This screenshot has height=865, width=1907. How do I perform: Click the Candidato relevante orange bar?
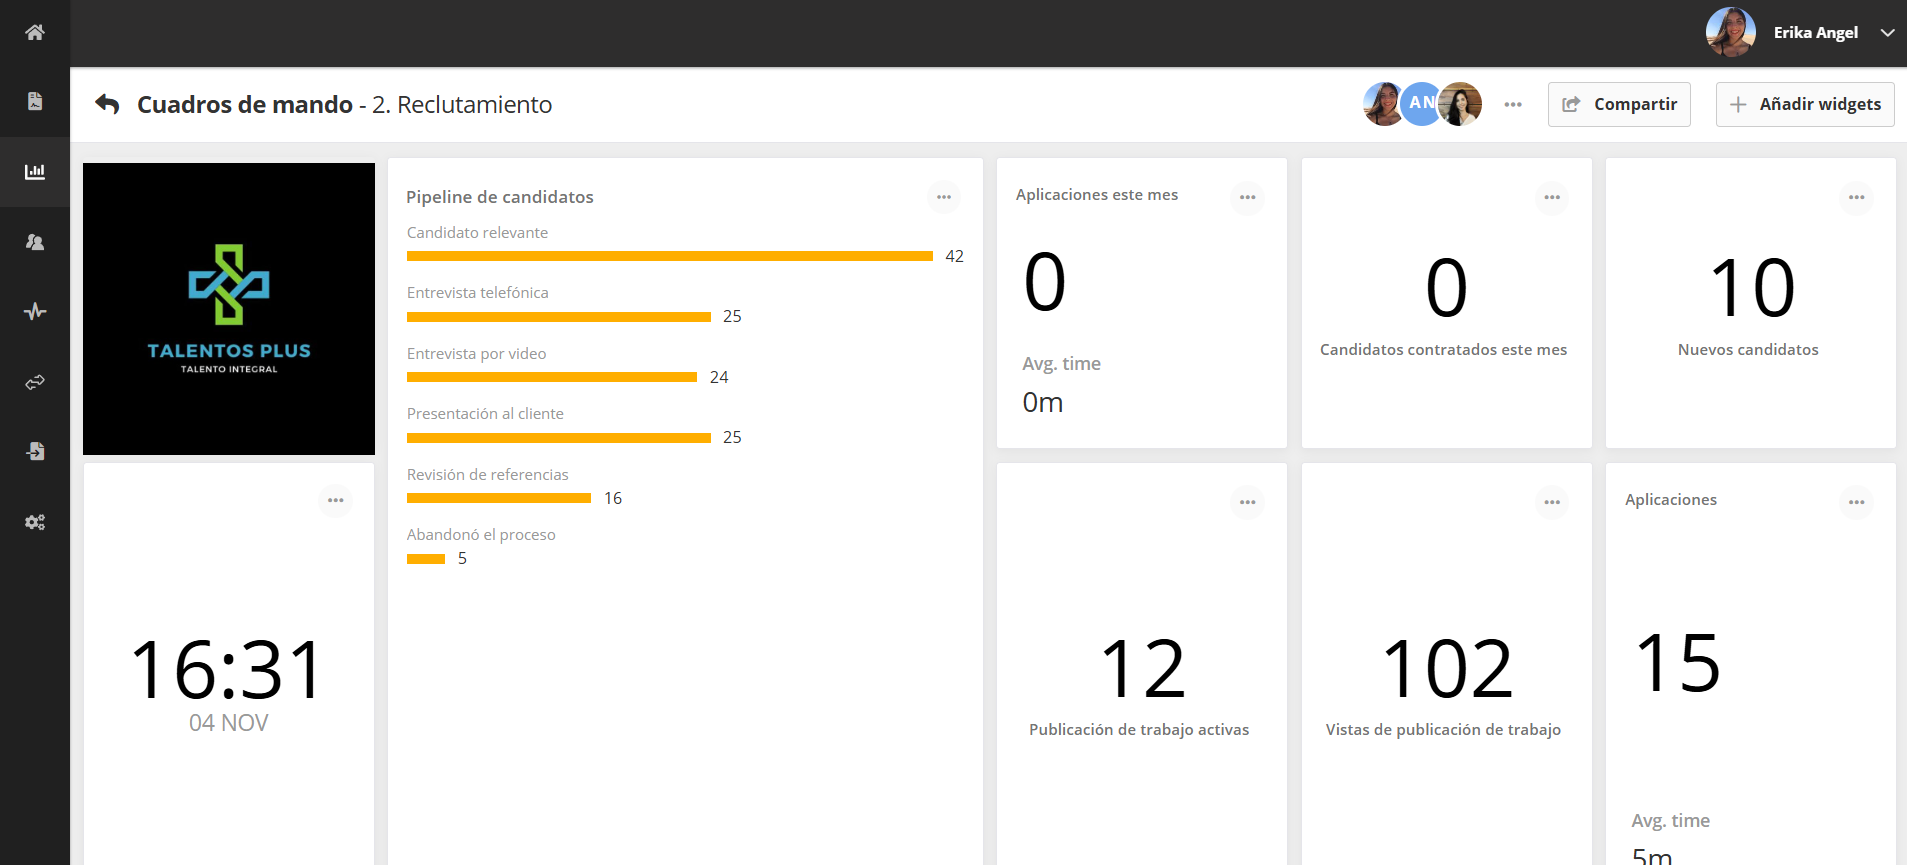669,257
